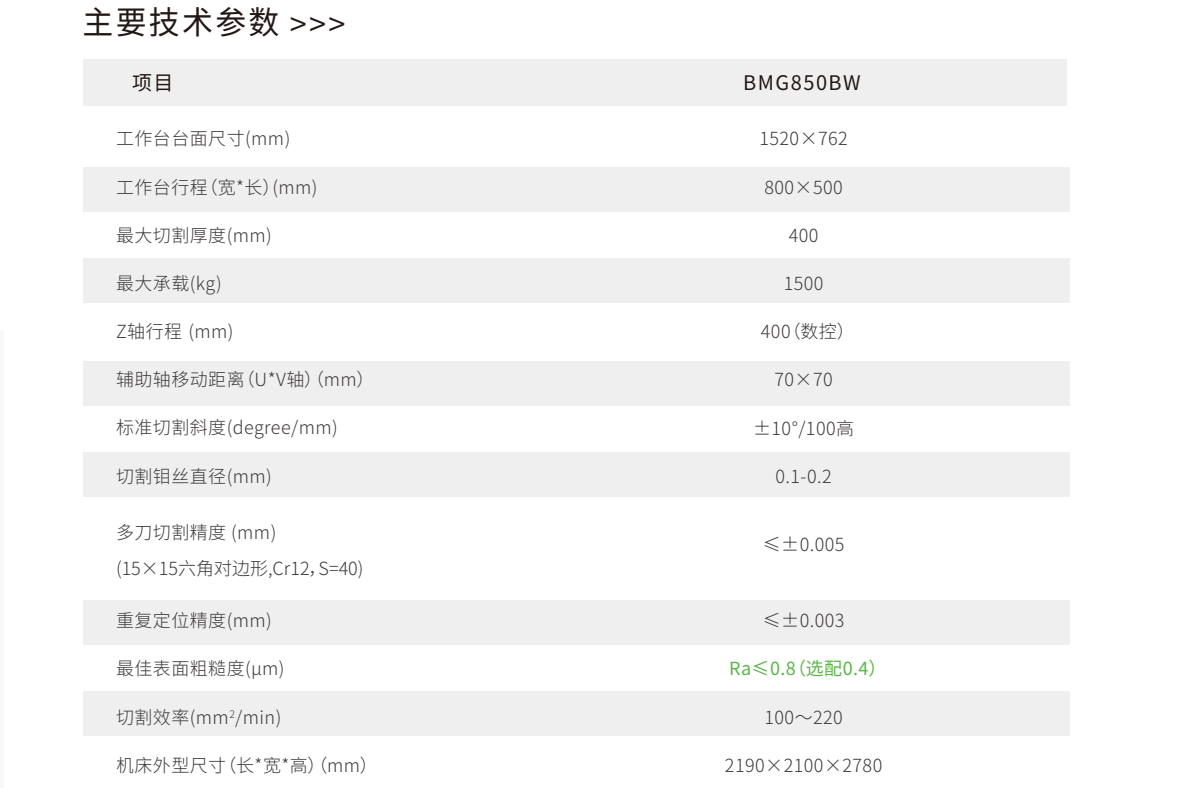Click the 1520×762 table value
1200x788 pixels.
[x=803, y=139]
